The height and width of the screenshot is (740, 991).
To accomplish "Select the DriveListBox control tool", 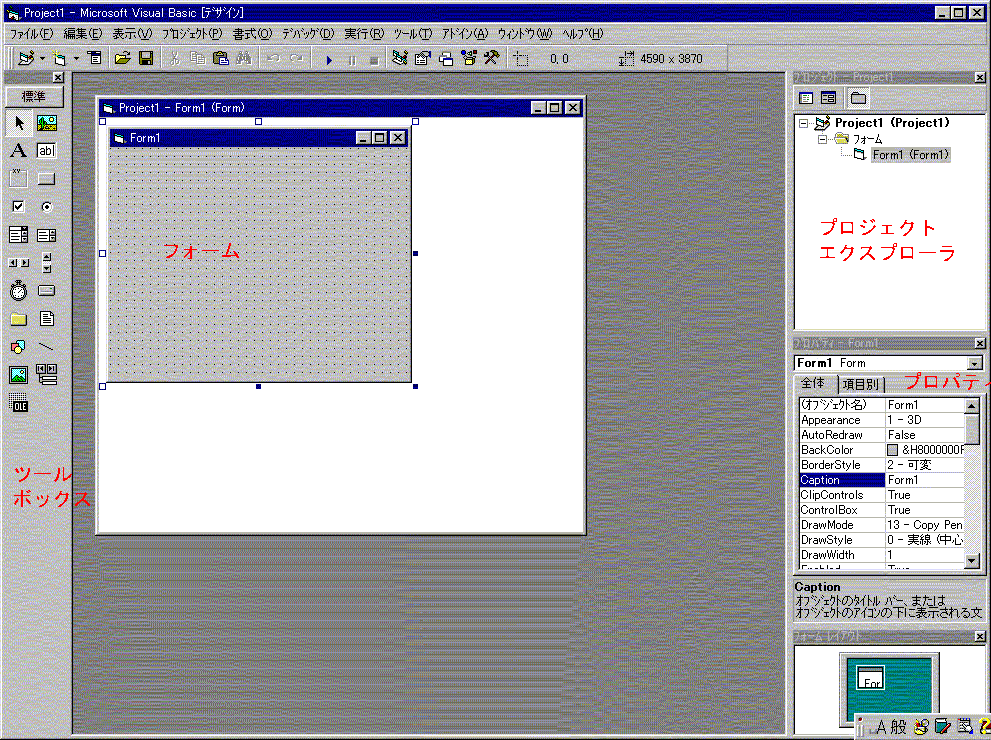I will click(46, 291).
